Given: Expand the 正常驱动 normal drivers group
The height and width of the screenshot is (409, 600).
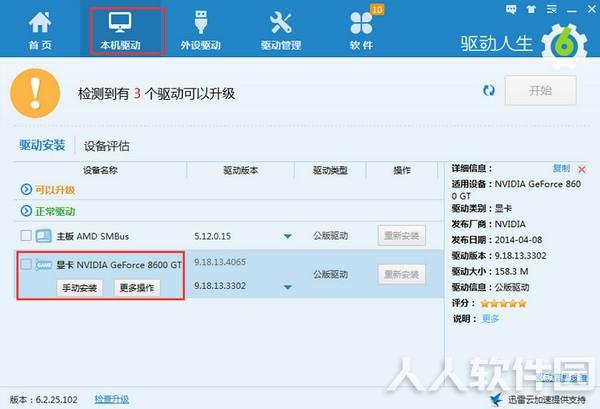Looking at the screenshot, I should (26, 211).
